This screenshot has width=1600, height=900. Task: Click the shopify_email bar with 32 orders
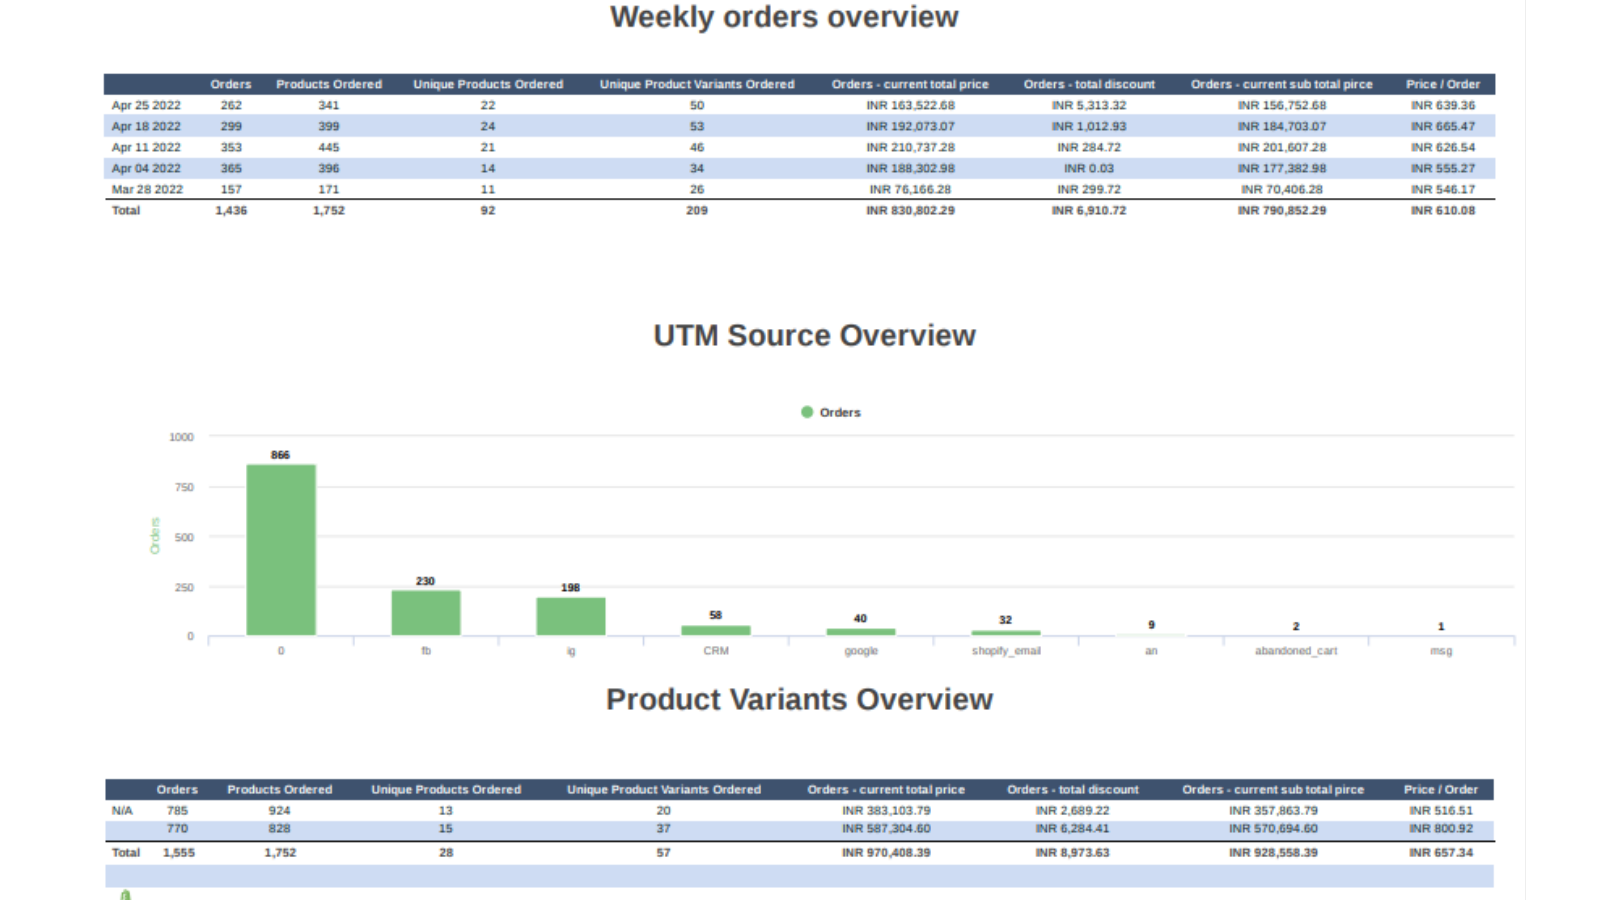(1006, 633)
